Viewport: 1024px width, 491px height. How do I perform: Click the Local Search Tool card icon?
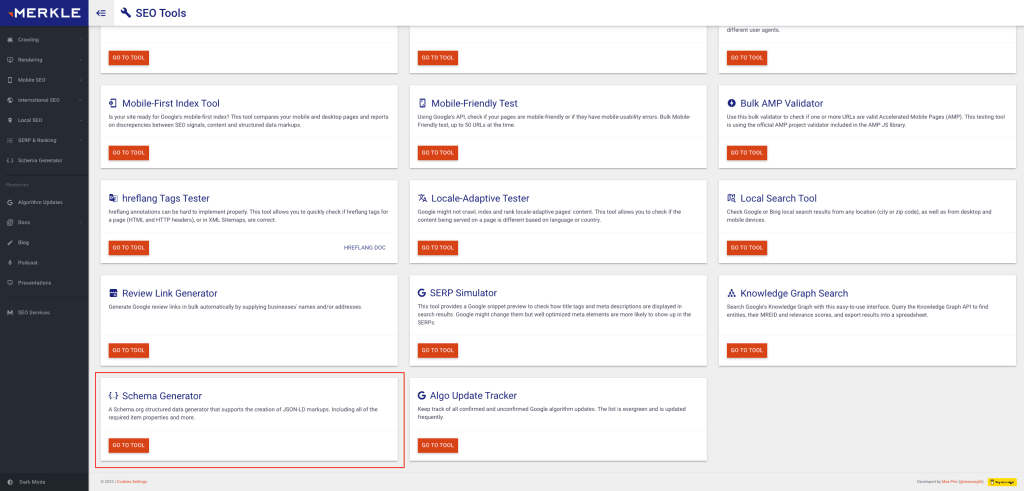tap(731, 198)
